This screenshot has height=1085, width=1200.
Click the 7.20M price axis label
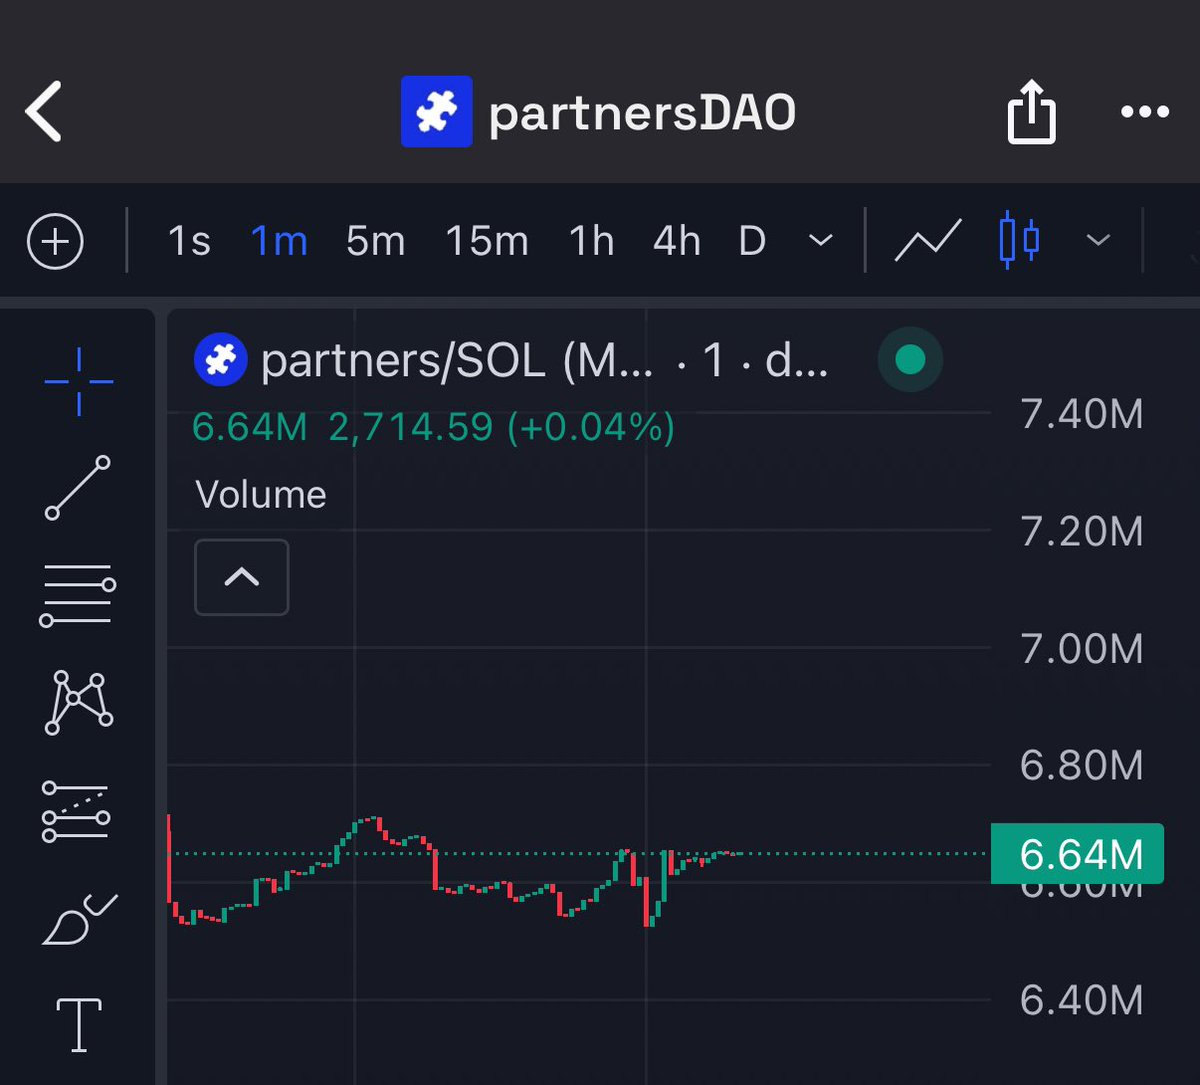[1082, 532]
